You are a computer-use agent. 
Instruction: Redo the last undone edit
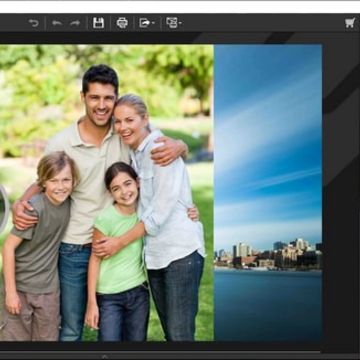[x=75, y=23]
